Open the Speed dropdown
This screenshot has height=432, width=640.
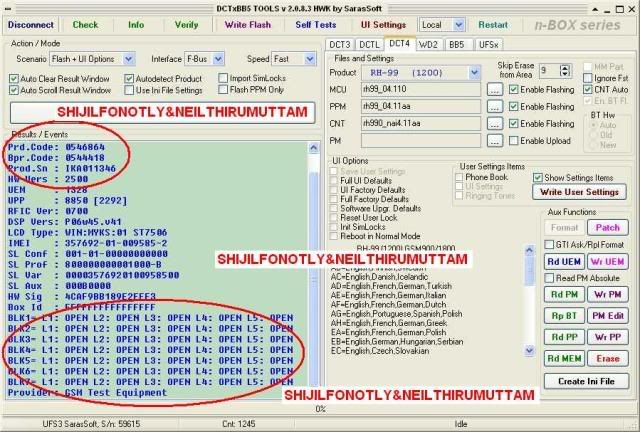click(310, 59)
